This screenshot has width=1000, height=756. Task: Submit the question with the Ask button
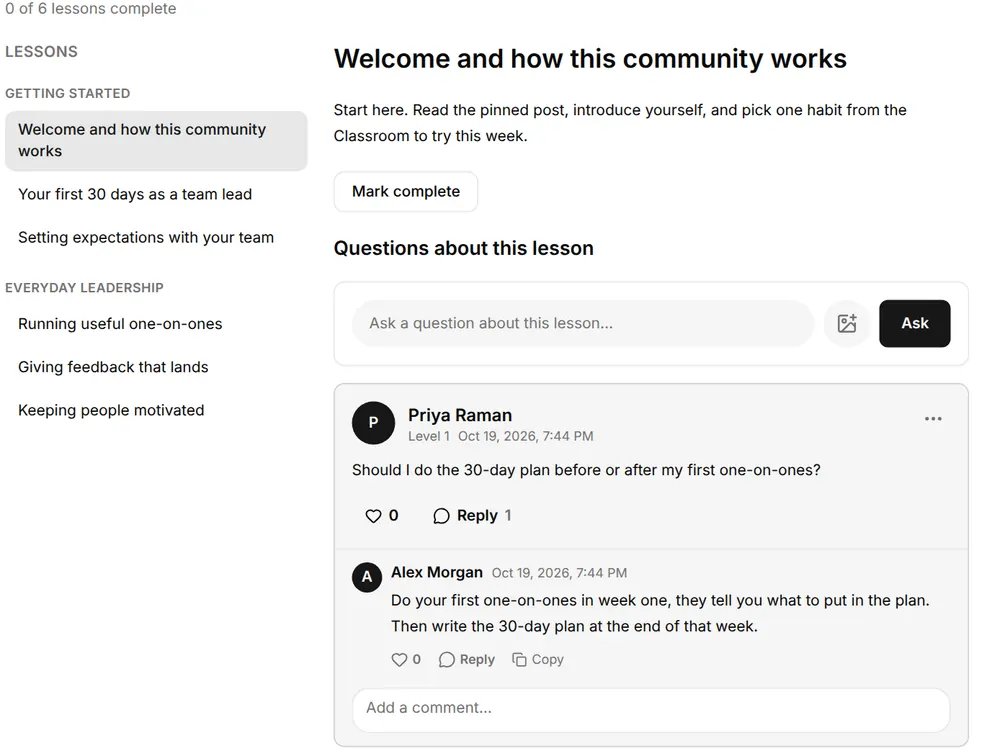[915, 323]
